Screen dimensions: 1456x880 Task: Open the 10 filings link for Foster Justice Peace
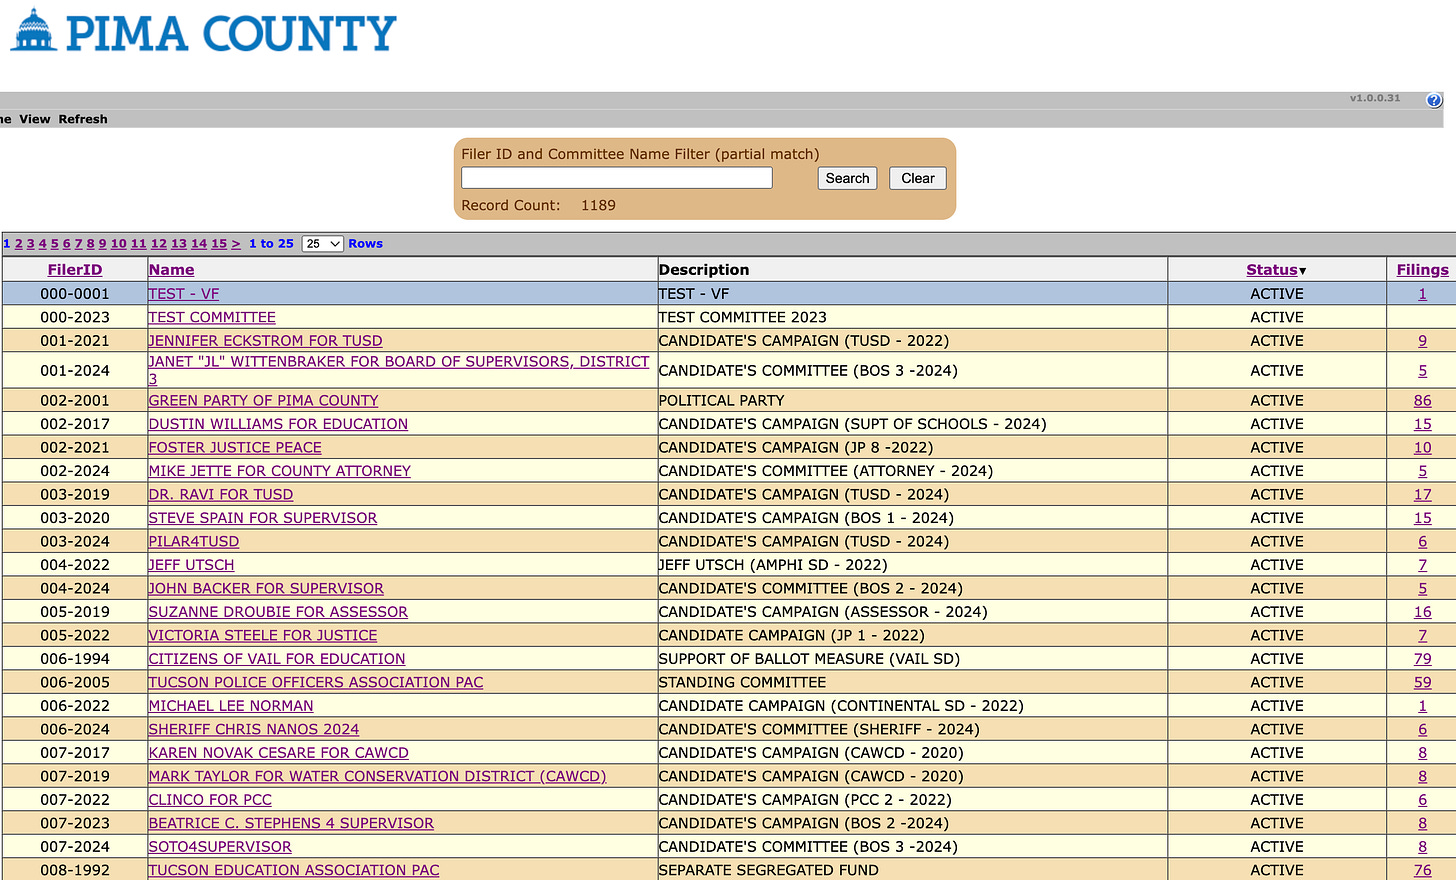pyautogui.click(x=1422, y=448)
